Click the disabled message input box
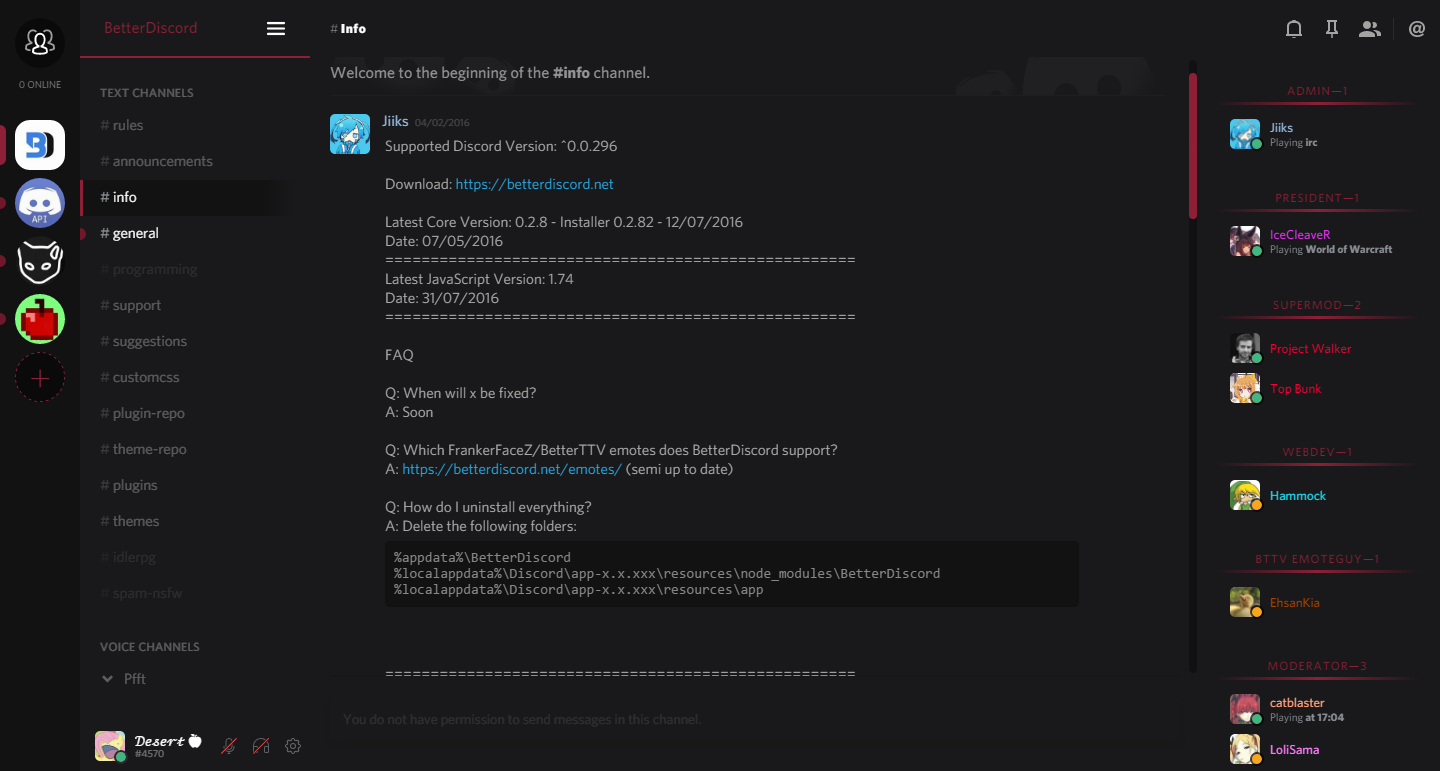The image size is (1440, 771). coord(755,719)
